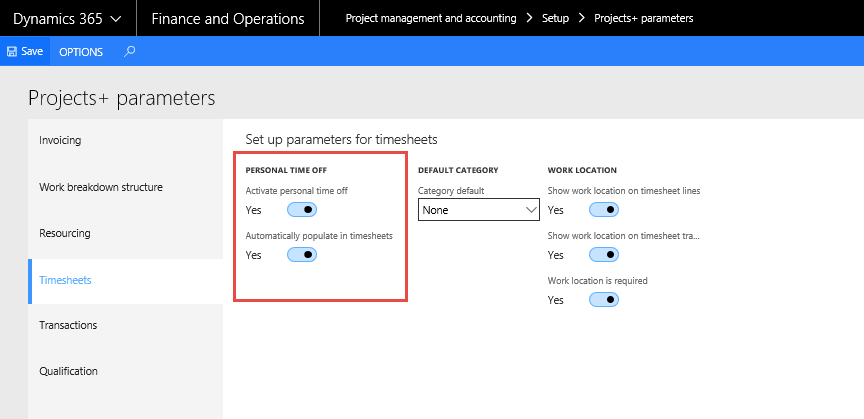Toggle Activate personal time off switch

point(302,210)
